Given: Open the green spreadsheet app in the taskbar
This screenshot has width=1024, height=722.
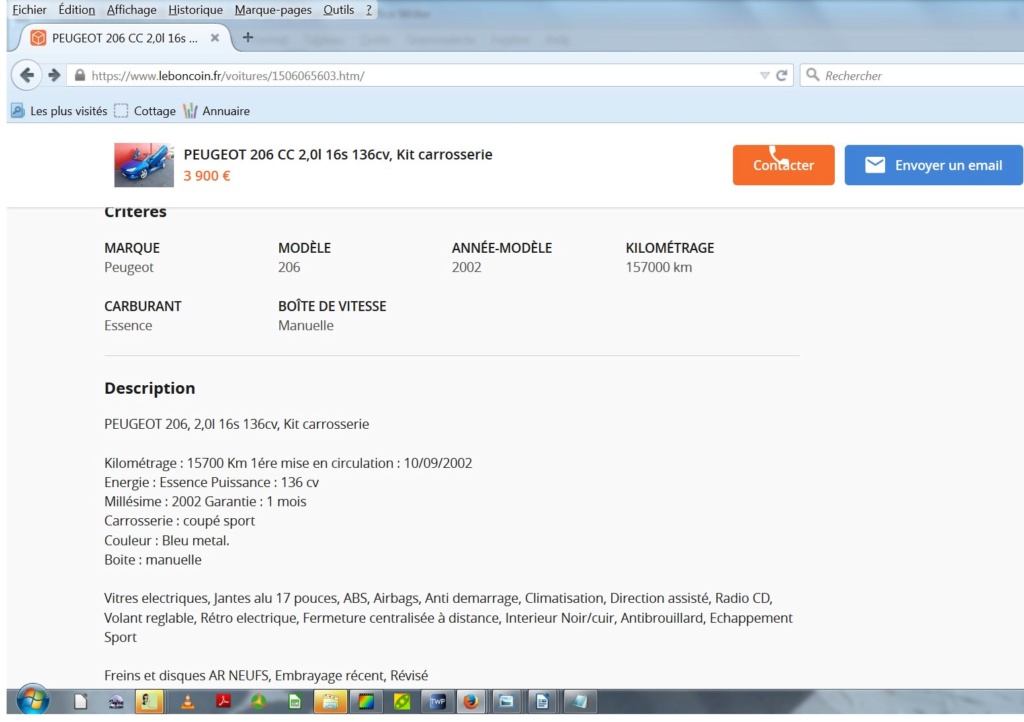Looking at the screenshot, I should point(295,702).
